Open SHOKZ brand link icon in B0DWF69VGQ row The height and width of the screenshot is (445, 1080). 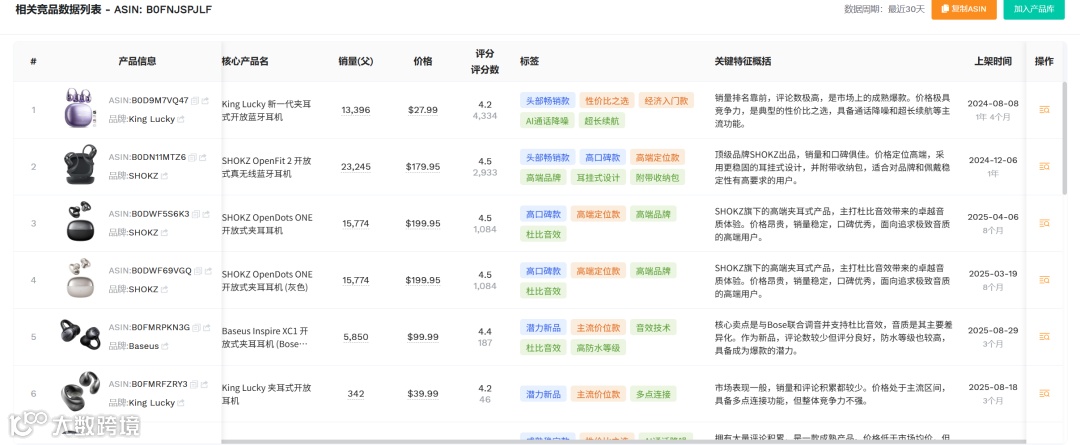pyautogui.click(x=164, y=289)
